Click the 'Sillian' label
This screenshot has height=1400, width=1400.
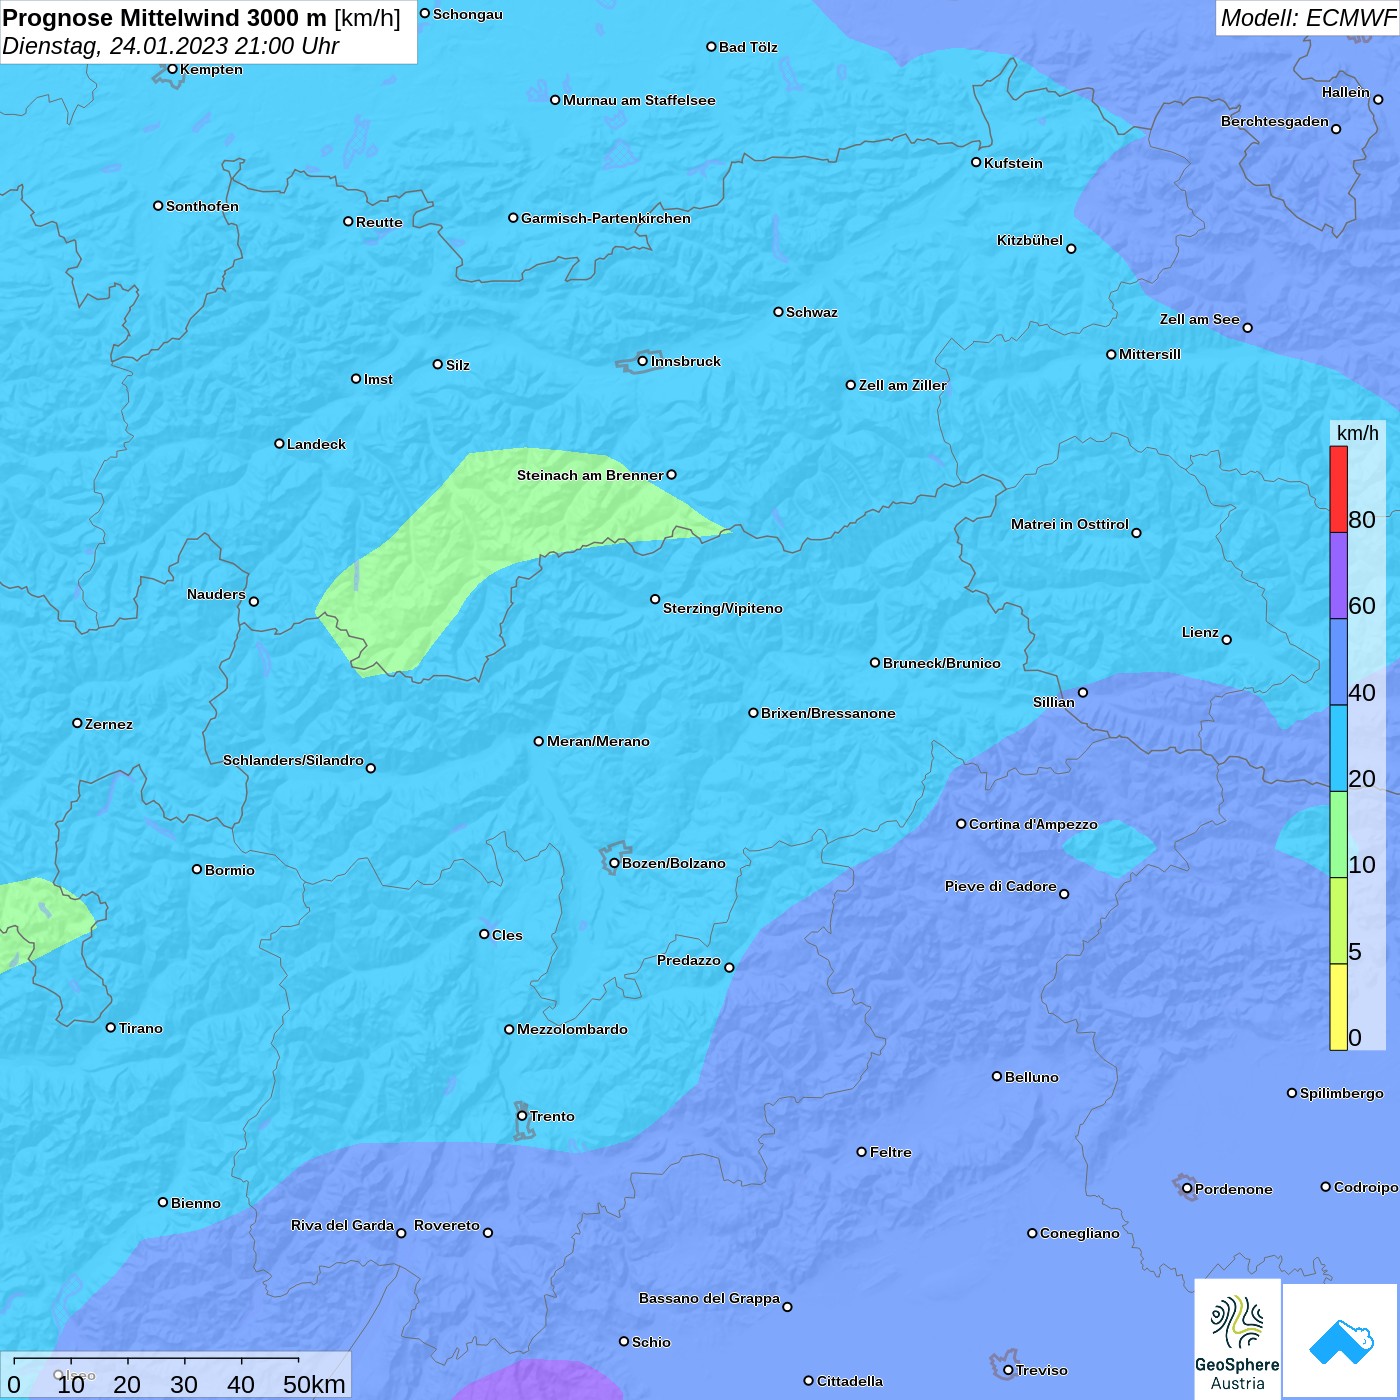1054,702
